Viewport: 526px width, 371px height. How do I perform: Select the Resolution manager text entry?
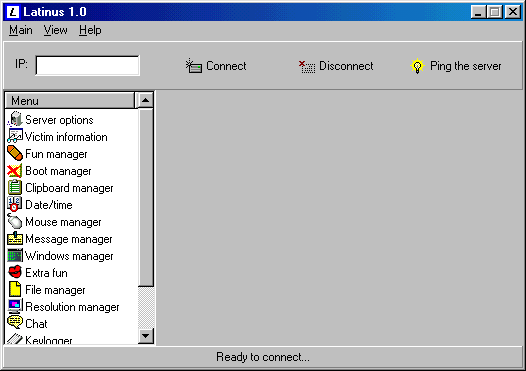(72, 307)
